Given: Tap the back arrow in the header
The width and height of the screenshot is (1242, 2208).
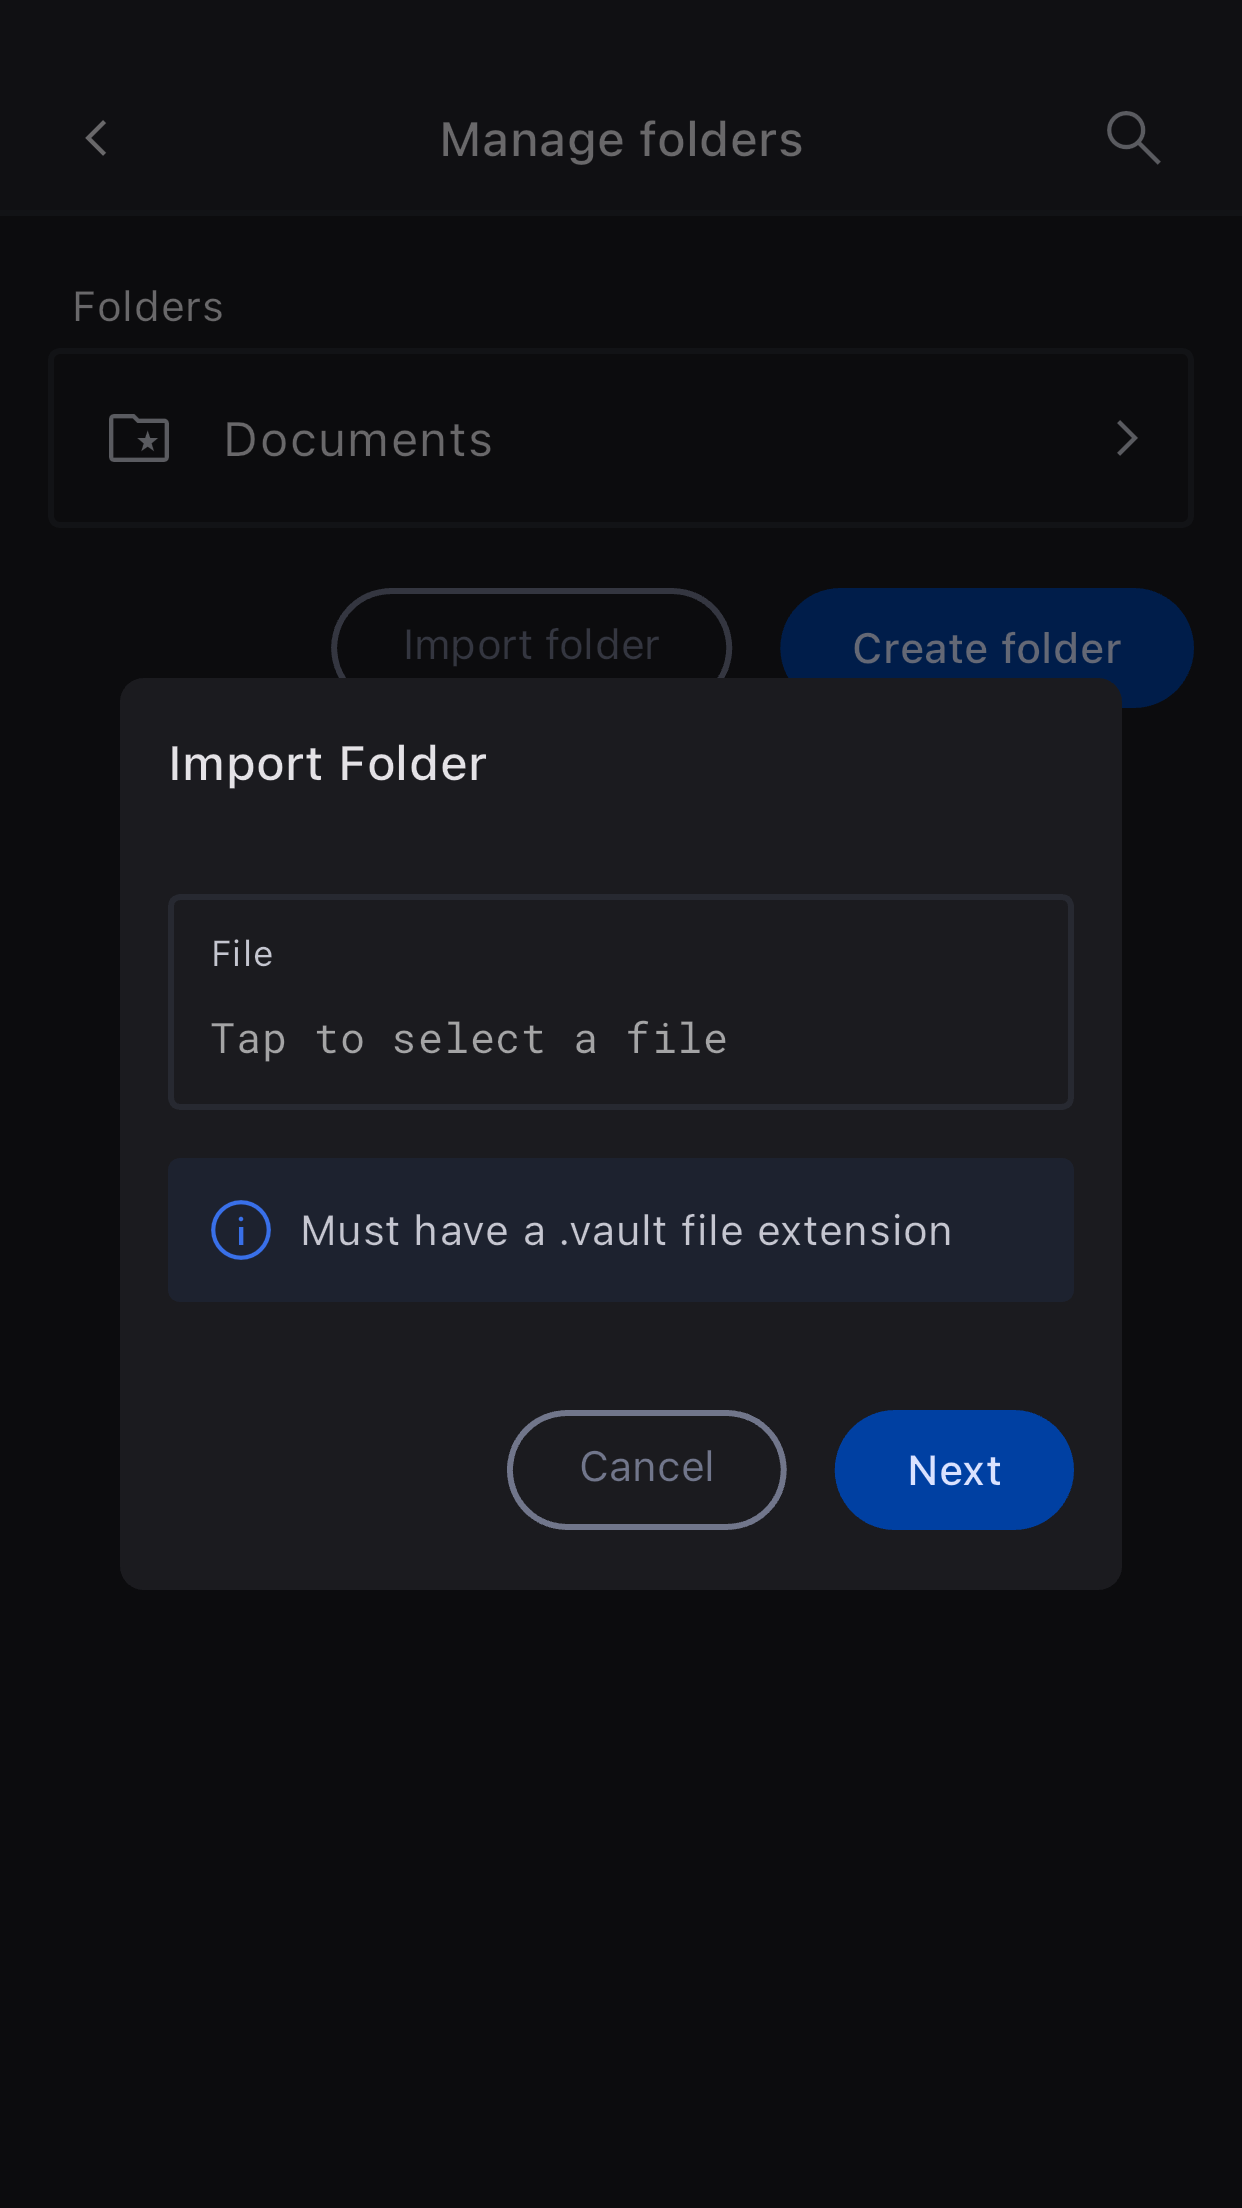Looking at the screenshot, I should coord(96,138).
